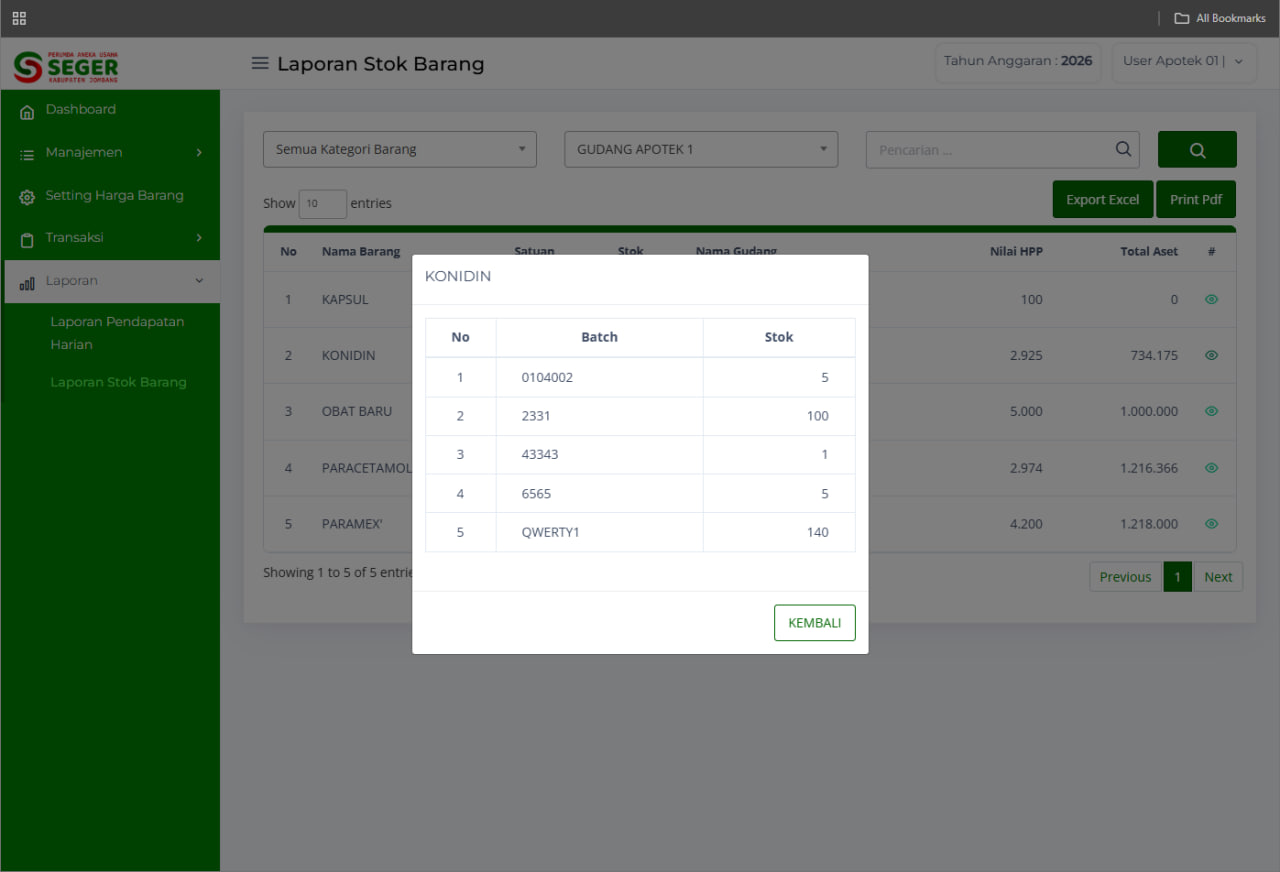The image size is (1280, 872).
Task: Click the Stok column header in dialog
Action: (x=779, y=337)
